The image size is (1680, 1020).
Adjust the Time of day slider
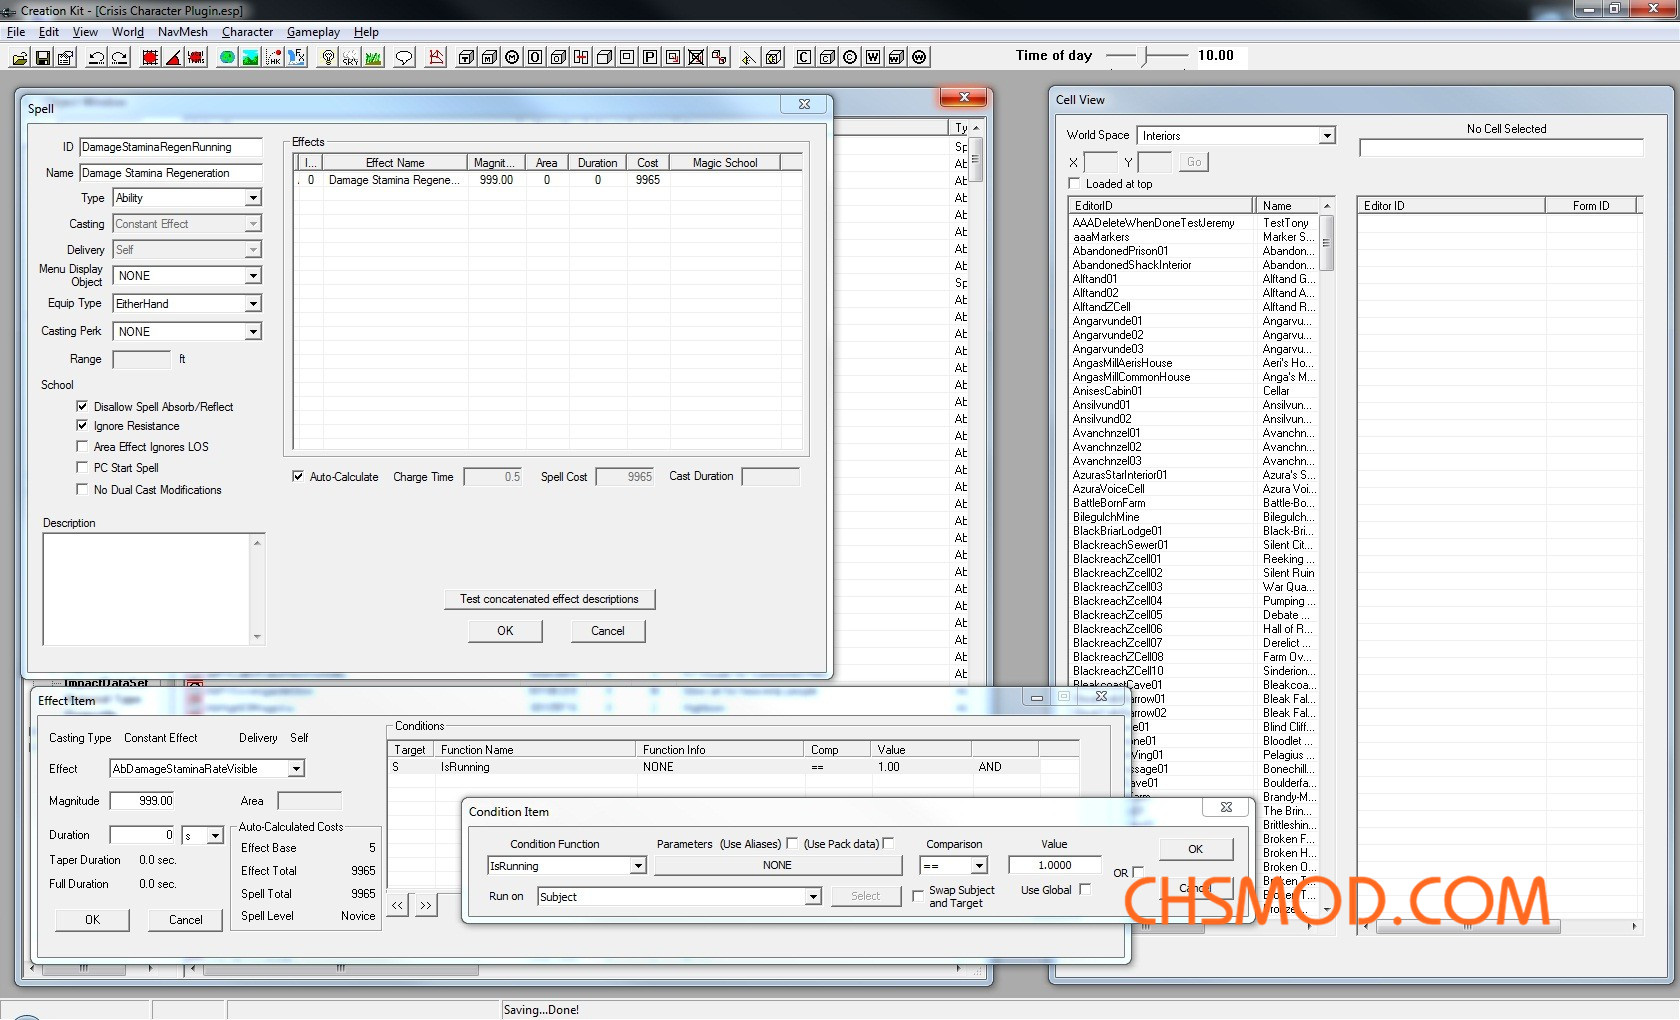(x=1147, y=56)
